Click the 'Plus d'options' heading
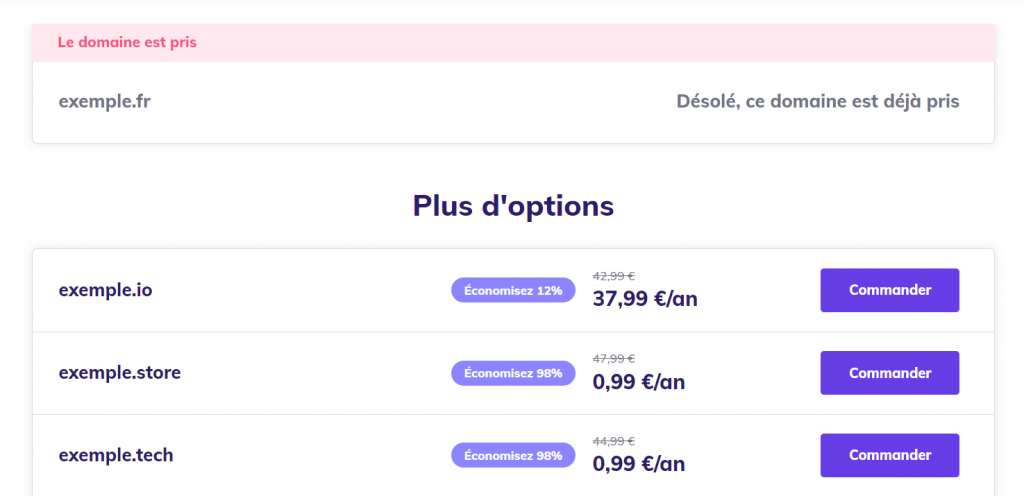Viewport: 1024px width, 496px height. 513,206
